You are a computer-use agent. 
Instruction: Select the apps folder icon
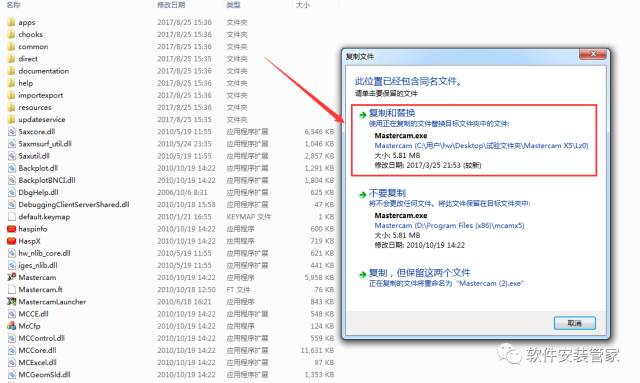[11, 22]
